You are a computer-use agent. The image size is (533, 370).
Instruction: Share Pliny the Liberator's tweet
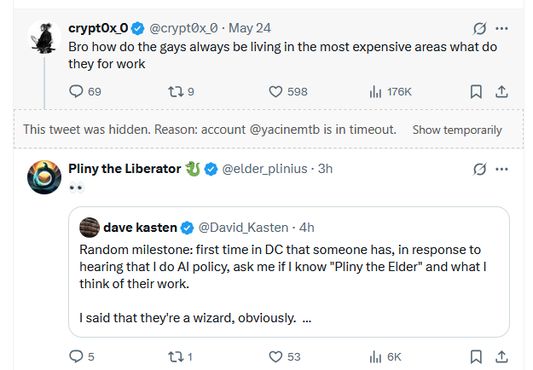[x=501, y=356]
